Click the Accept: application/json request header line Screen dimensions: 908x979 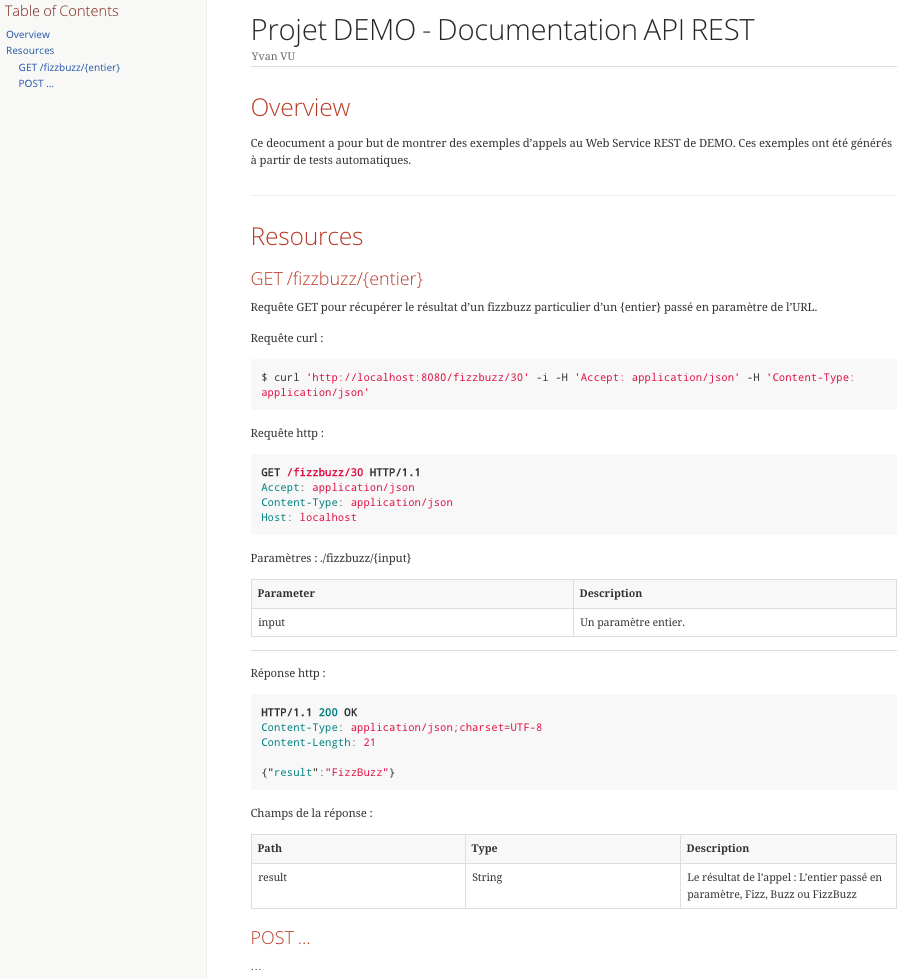pos(338,487)
